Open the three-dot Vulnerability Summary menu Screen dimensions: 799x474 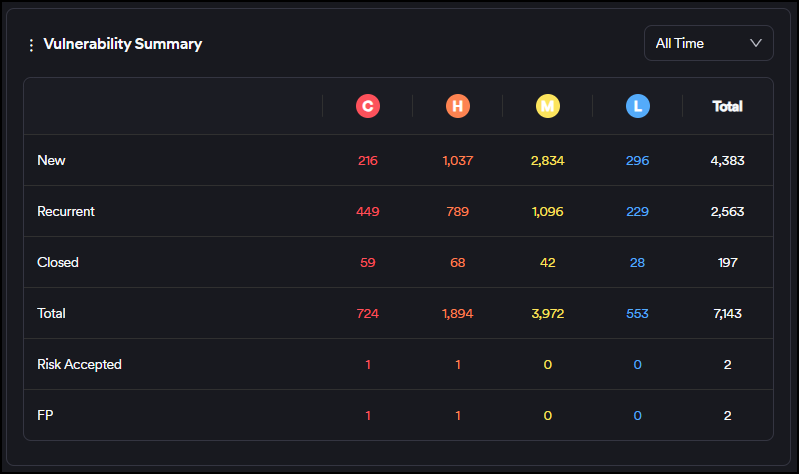(x=31, y=45)
